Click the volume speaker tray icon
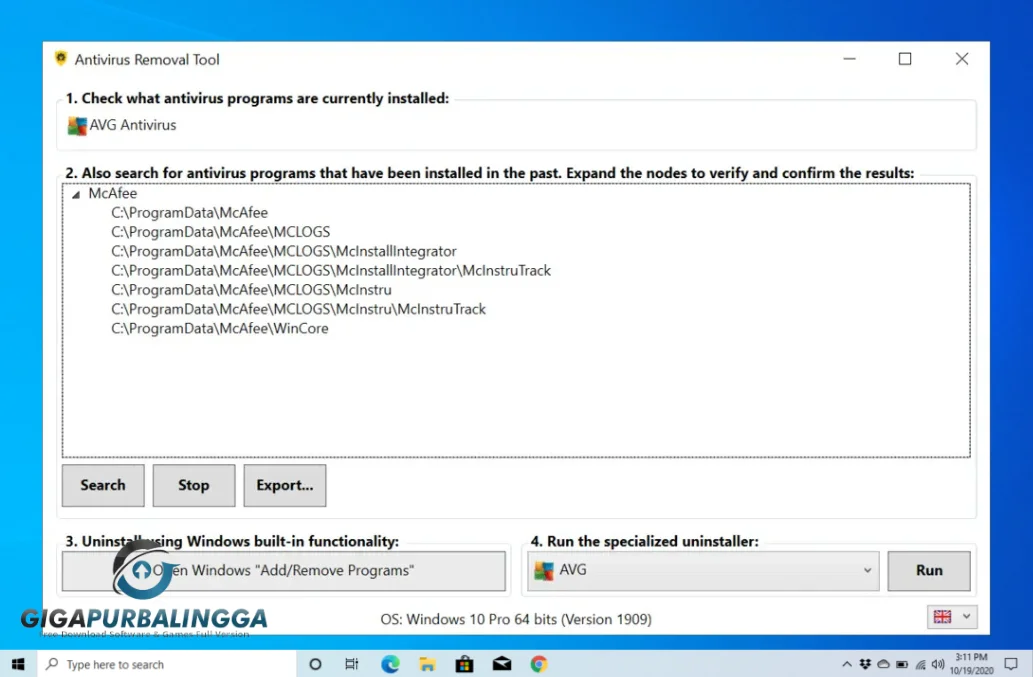The width and height of the screenshot is (1033, 677). pos(938,664)
